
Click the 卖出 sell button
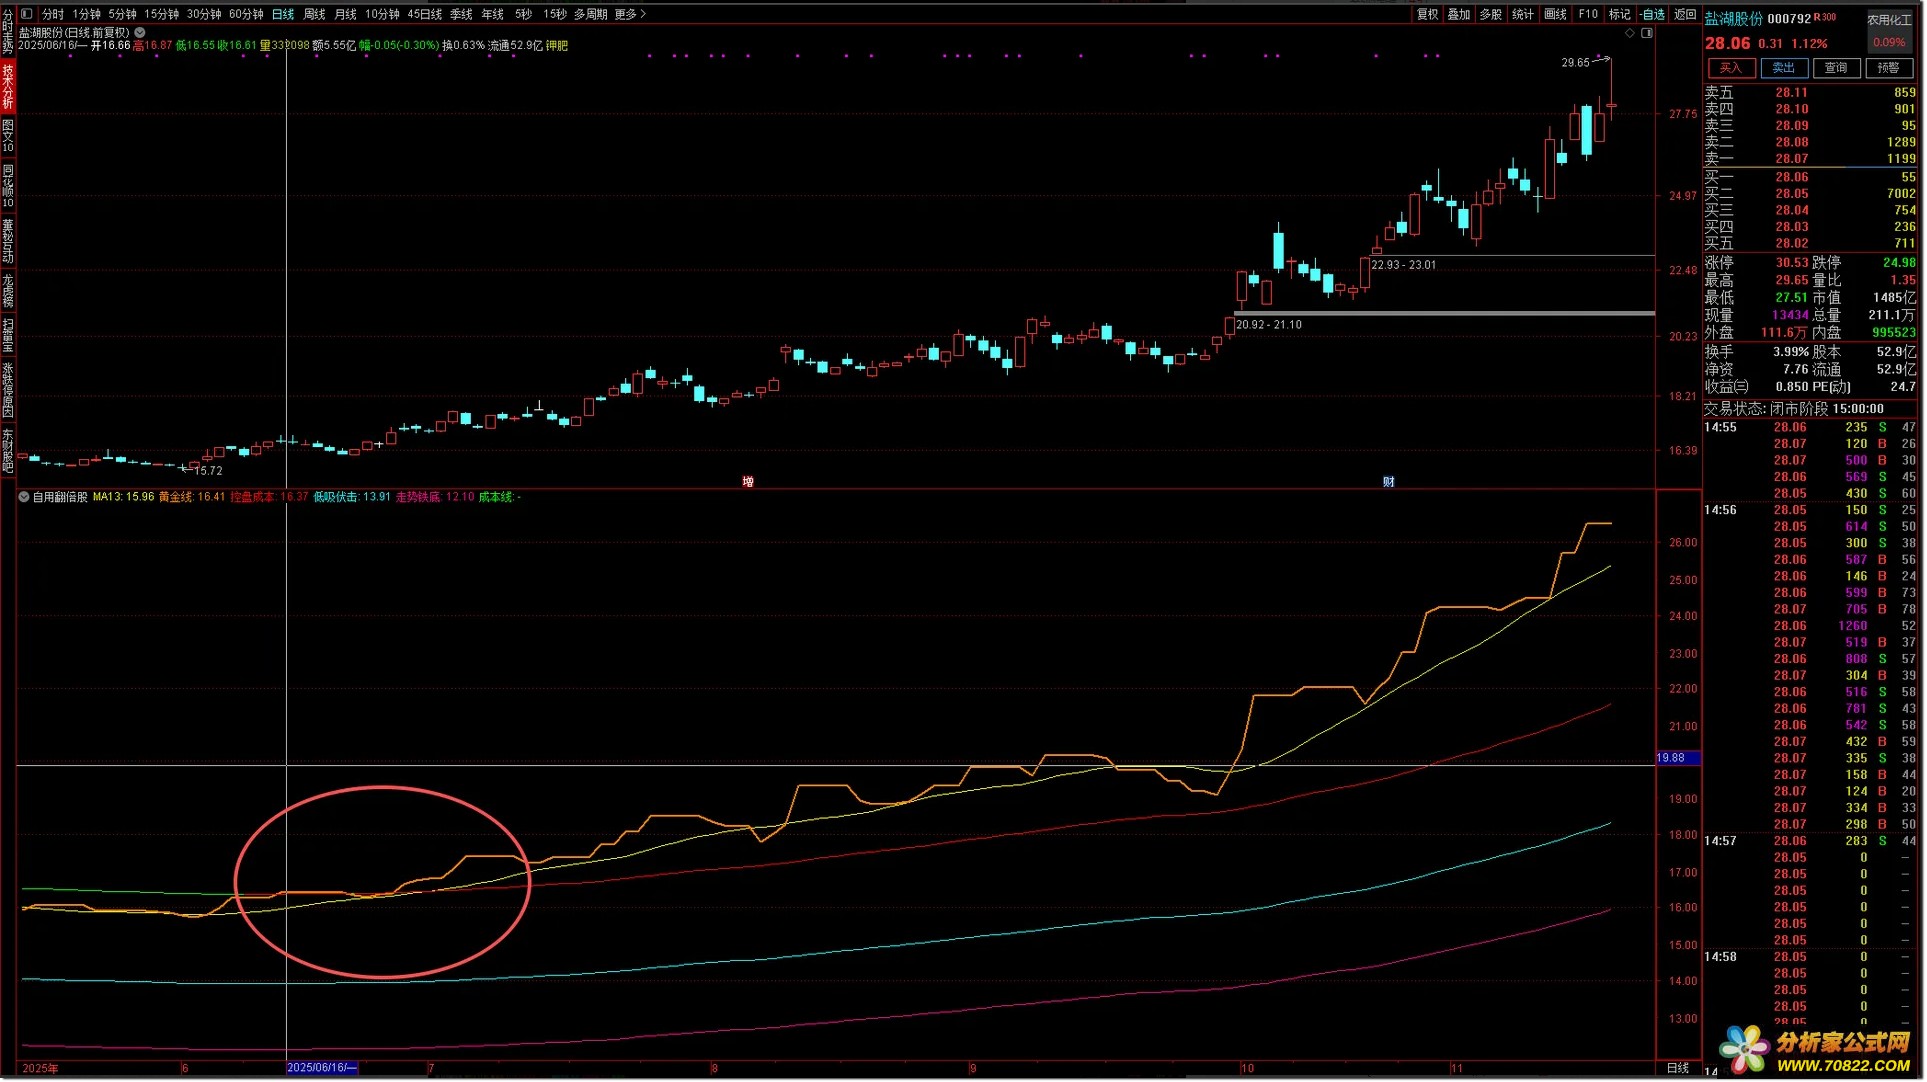pos(1783,68)
